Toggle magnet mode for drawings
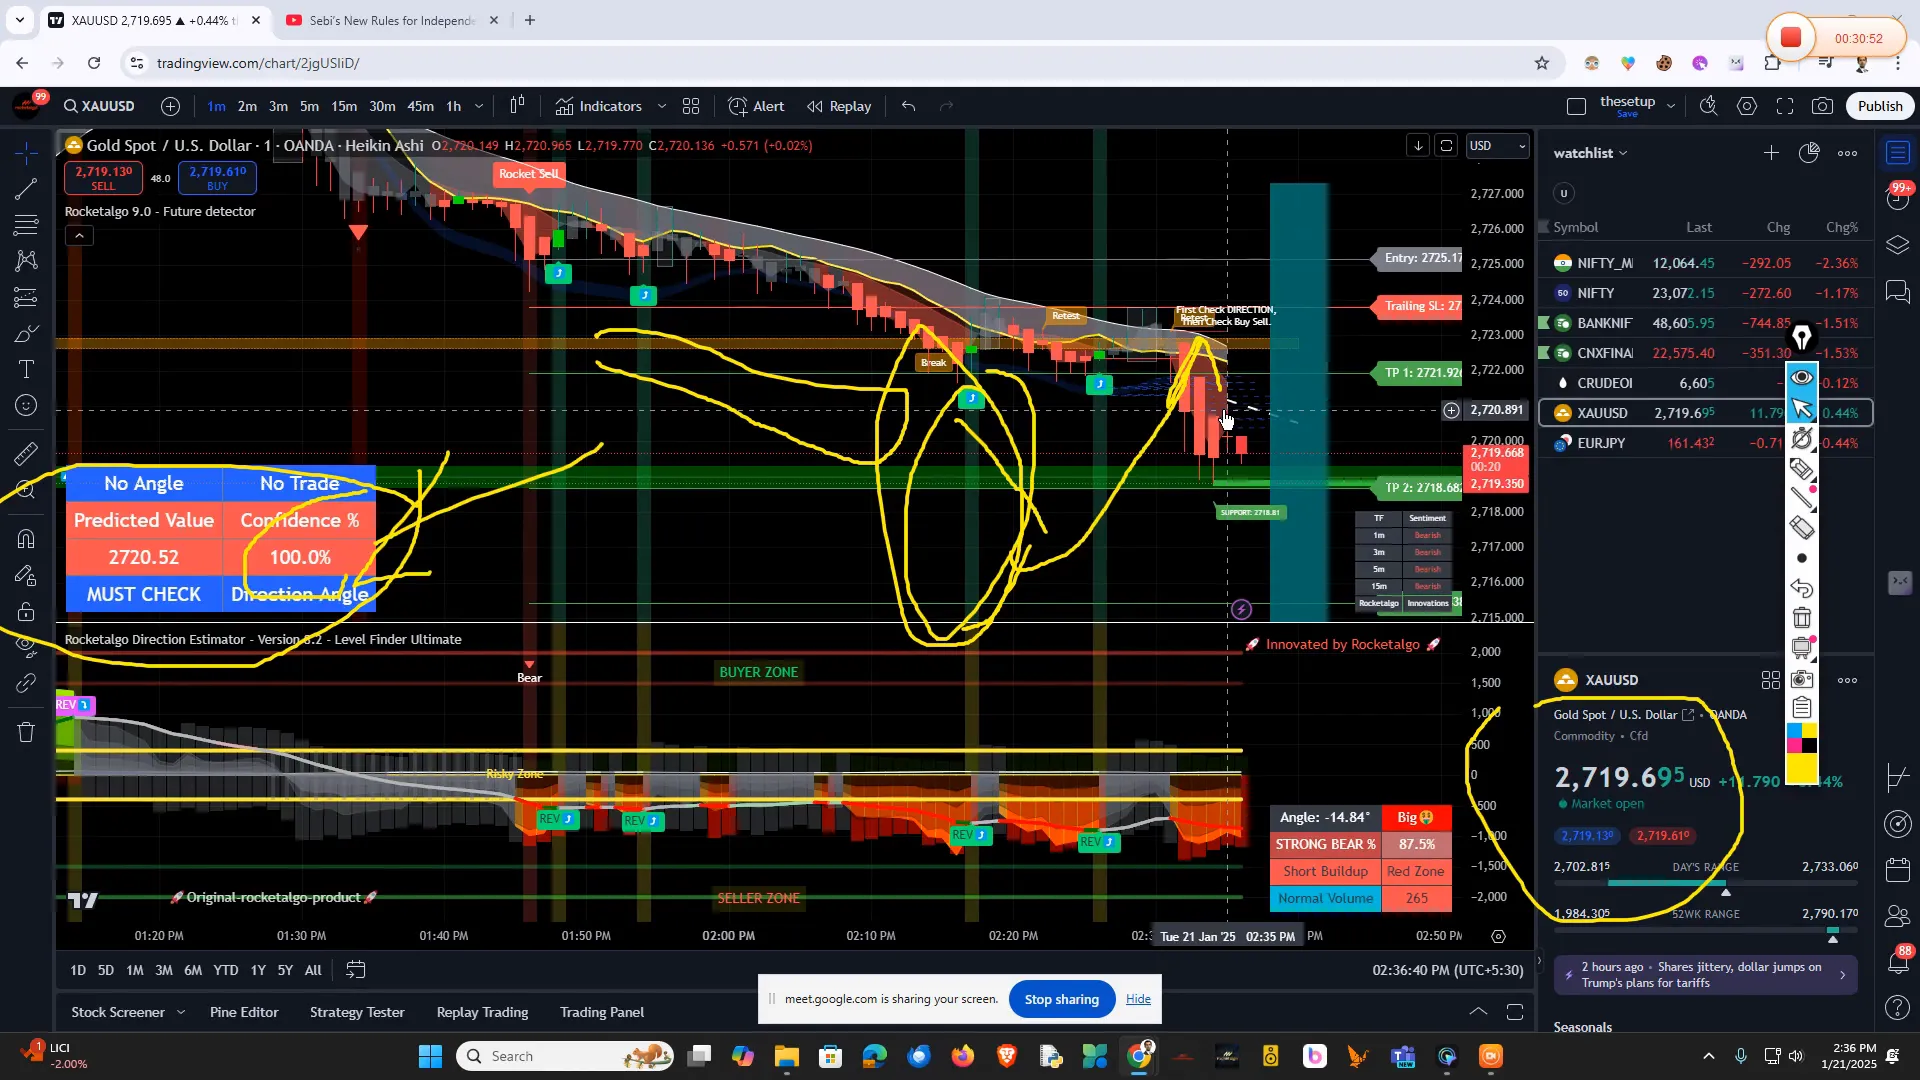 27,539
